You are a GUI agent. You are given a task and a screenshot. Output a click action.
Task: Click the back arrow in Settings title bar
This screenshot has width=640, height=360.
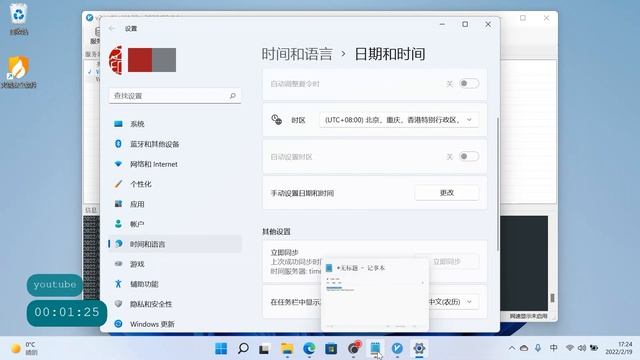pyautogui.click(x=112, y=29)
